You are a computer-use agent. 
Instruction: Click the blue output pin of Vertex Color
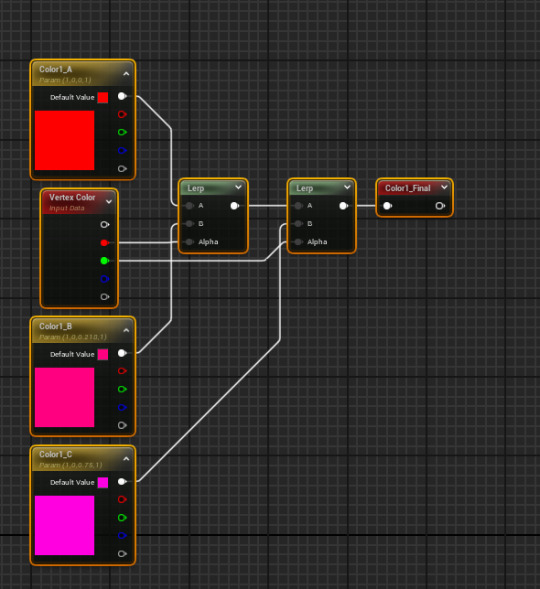click(x=105, y=279)
